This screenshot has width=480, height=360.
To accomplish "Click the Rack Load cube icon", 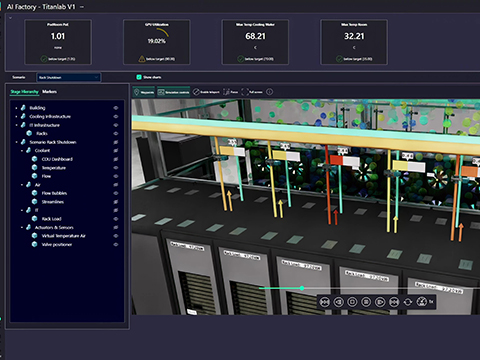I will pyautogui.click(x=34, y=219).
